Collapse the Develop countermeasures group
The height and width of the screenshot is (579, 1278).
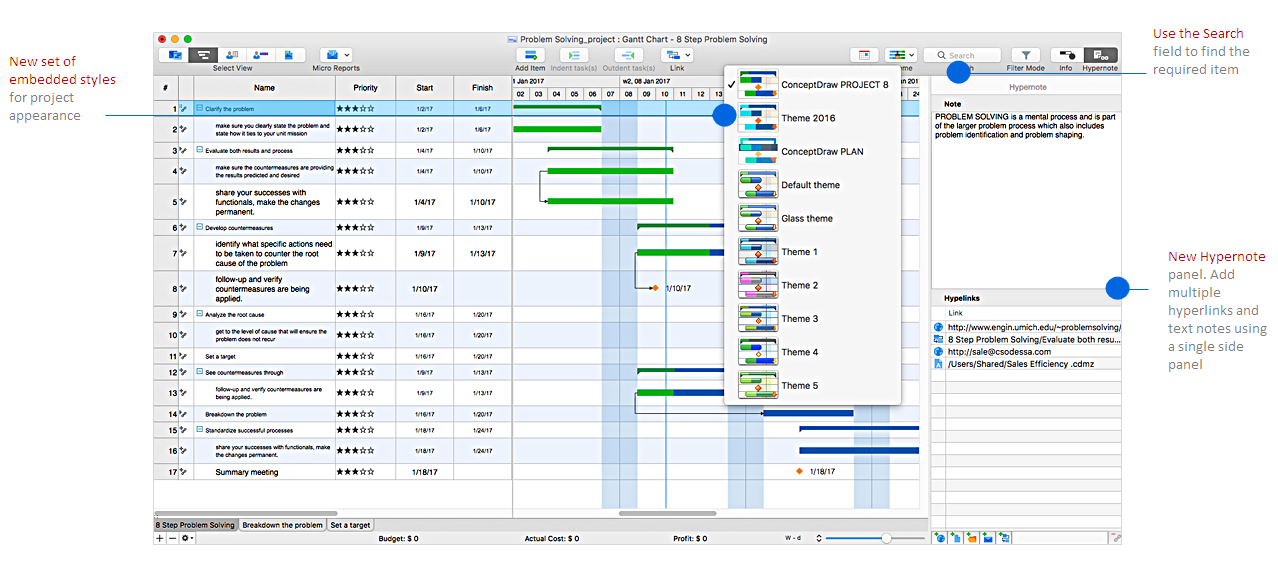tap(199, 227)
